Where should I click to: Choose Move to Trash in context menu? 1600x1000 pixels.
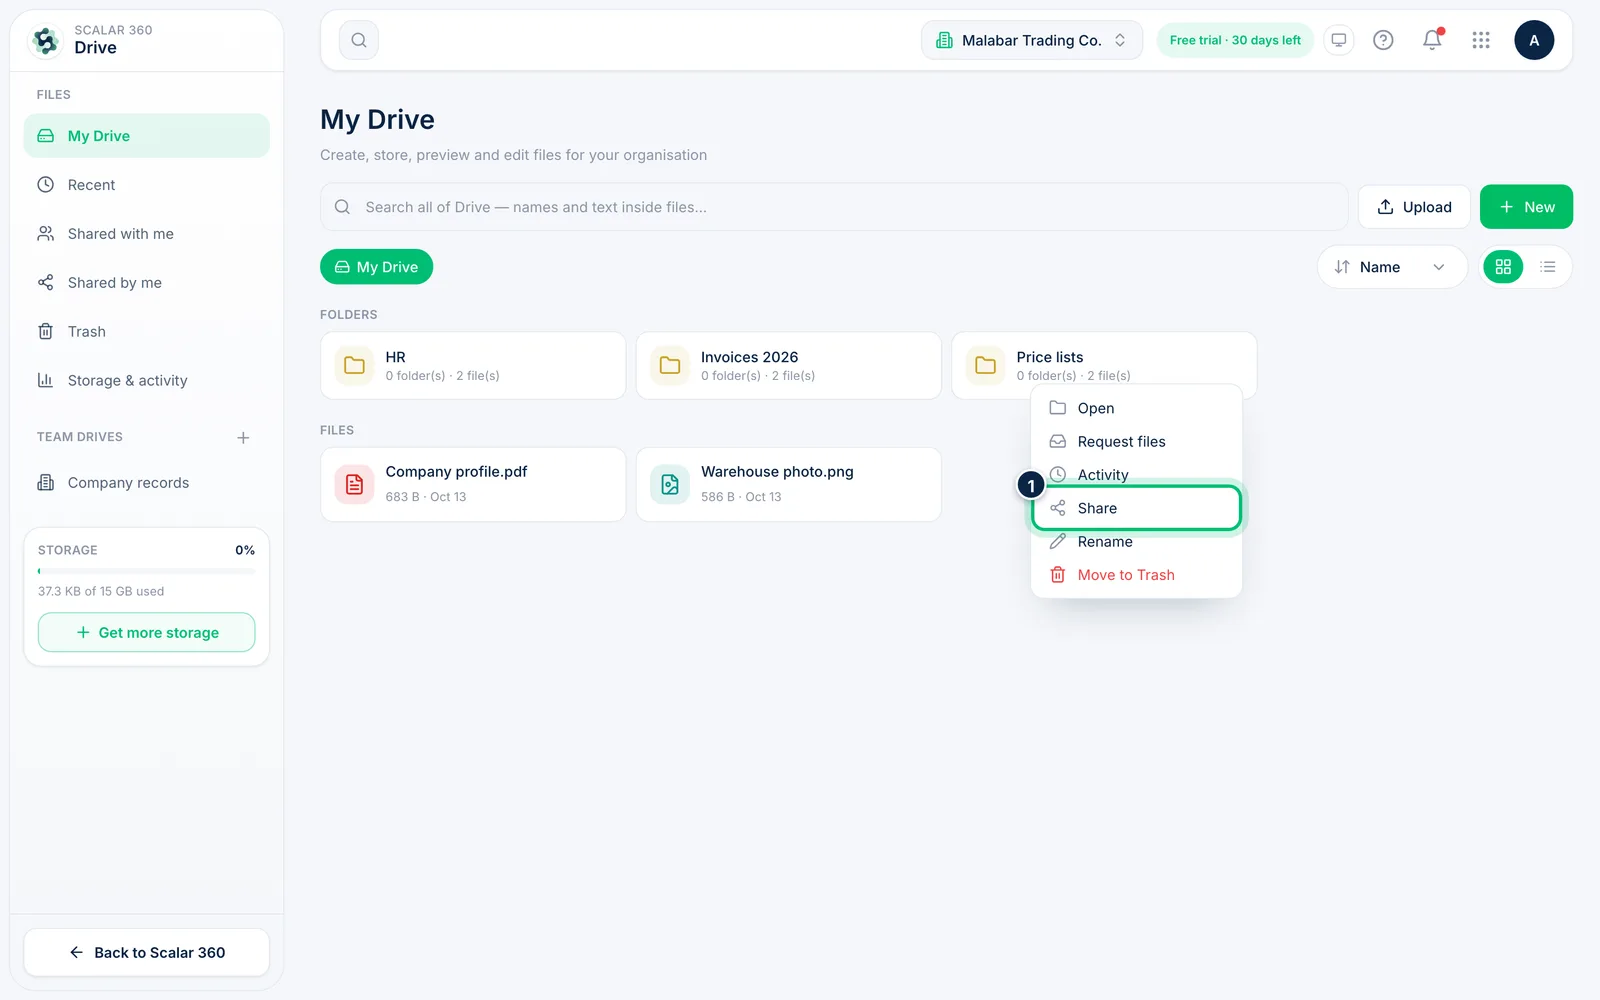click(1136, 575)
